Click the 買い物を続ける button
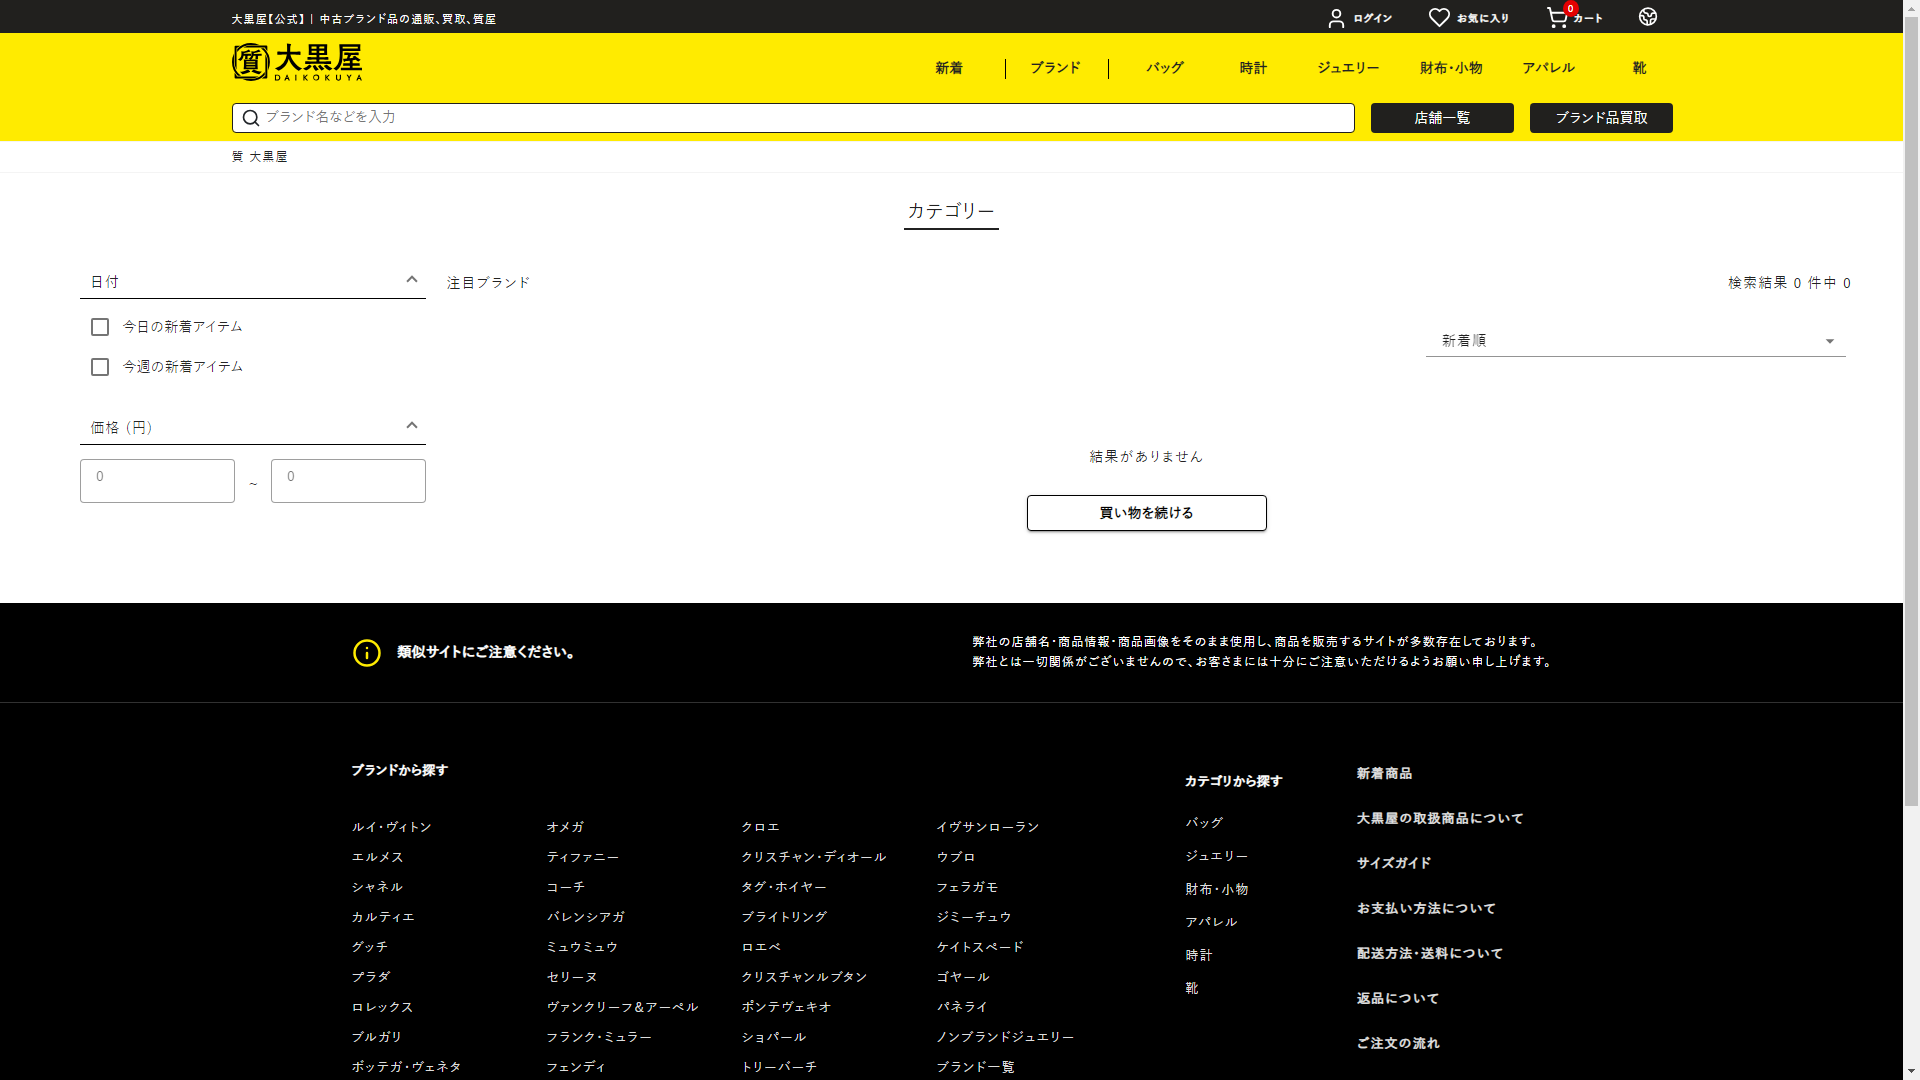 click(x=1146, y=513)
